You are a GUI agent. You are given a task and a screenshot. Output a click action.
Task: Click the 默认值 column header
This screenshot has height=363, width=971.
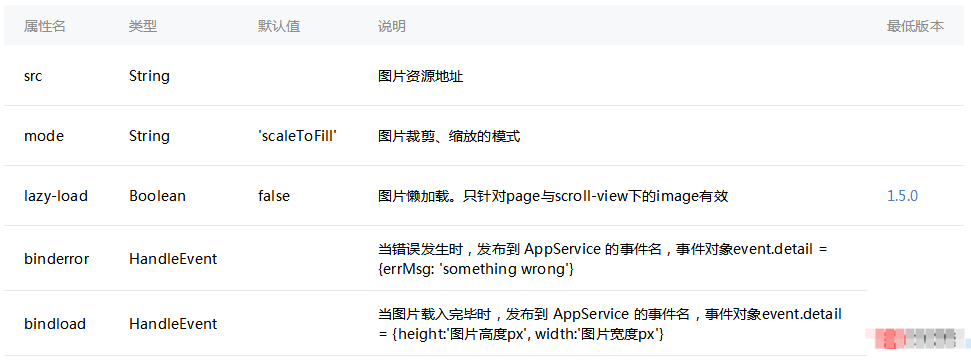279,26
